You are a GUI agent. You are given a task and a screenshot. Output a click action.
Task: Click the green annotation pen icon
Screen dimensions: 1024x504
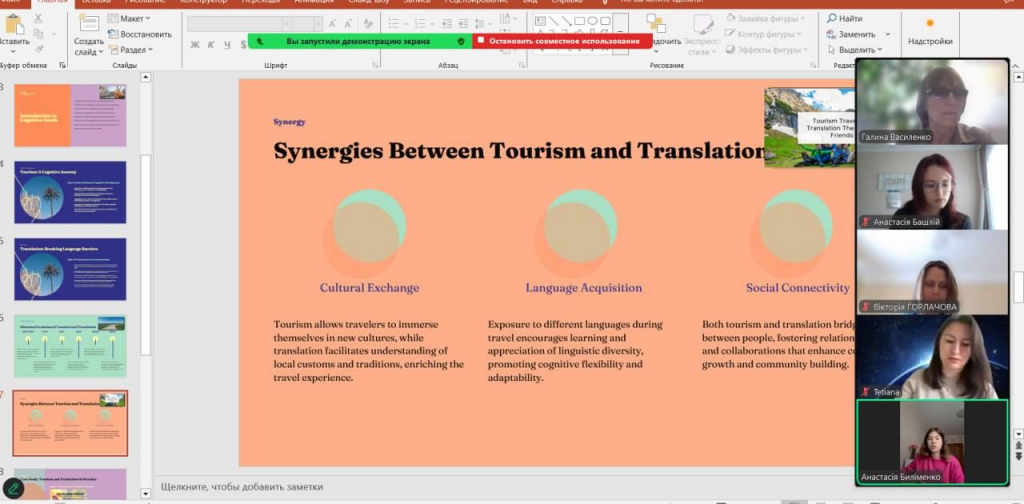(x=12, y=489)
